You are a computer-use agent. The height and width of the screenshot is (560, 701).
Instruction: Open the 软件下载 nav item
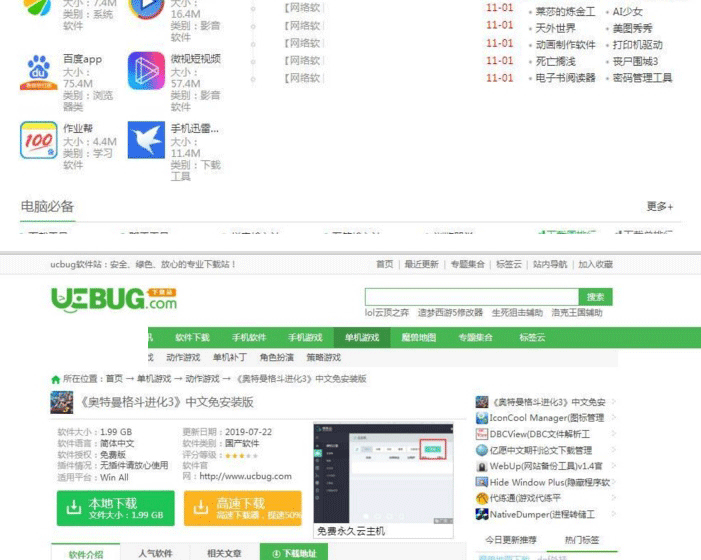tap(192, 337)
